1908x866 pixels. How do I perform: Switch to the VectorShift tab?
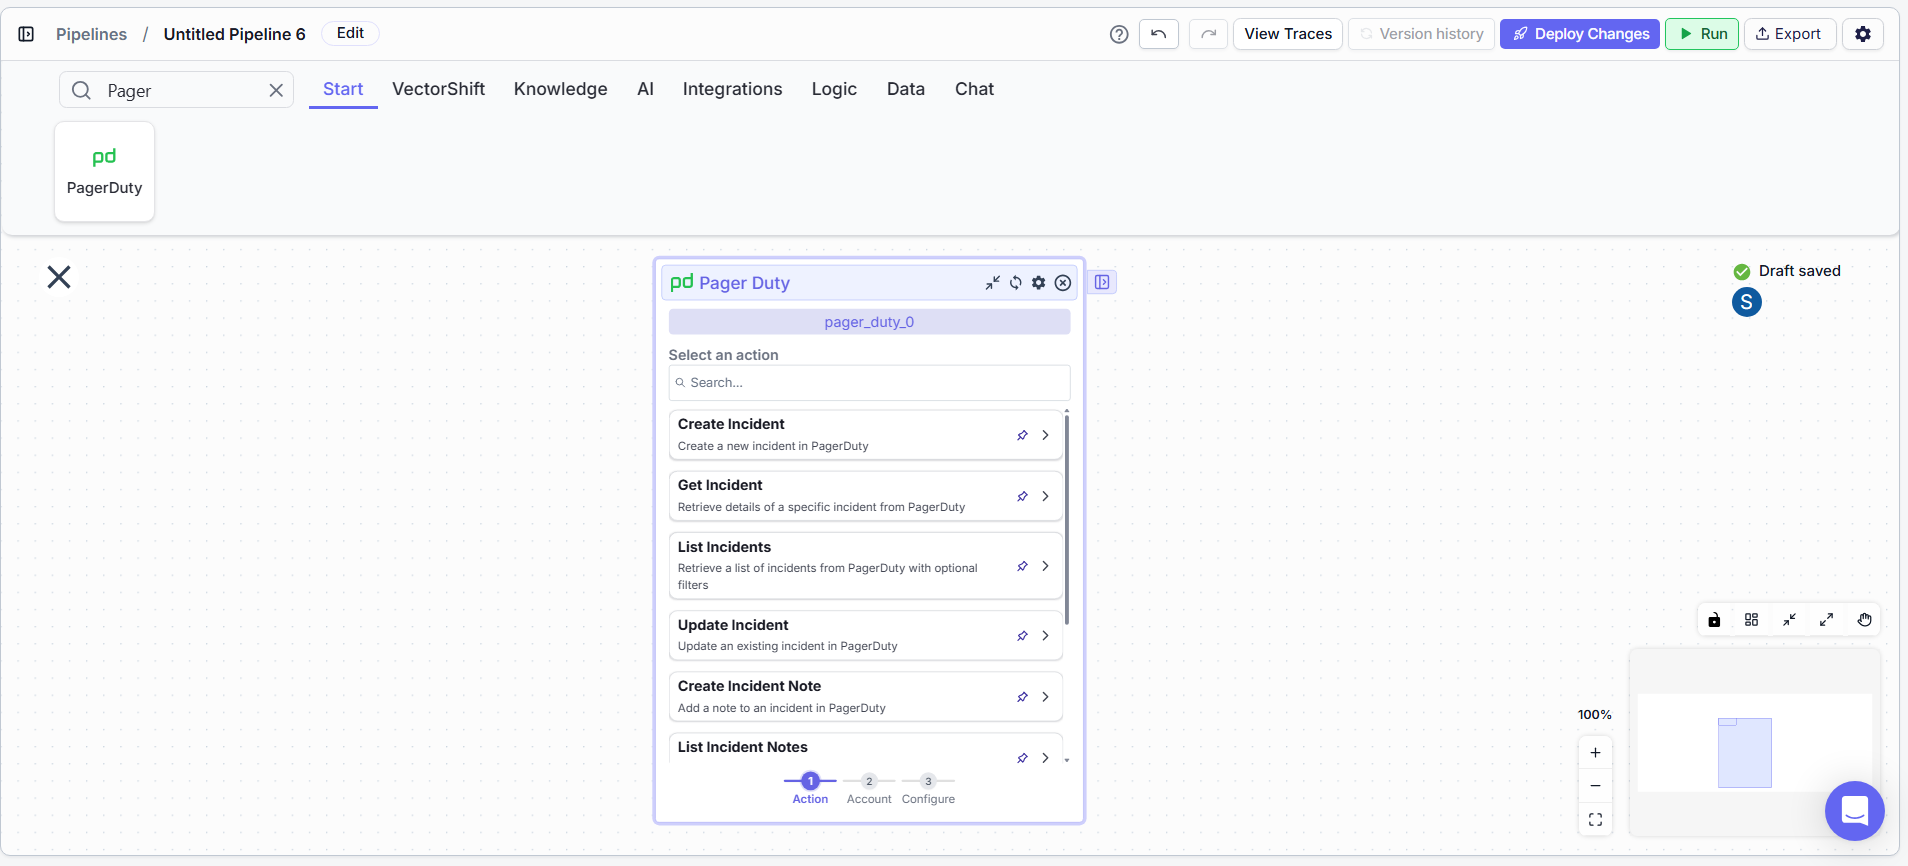438,89
